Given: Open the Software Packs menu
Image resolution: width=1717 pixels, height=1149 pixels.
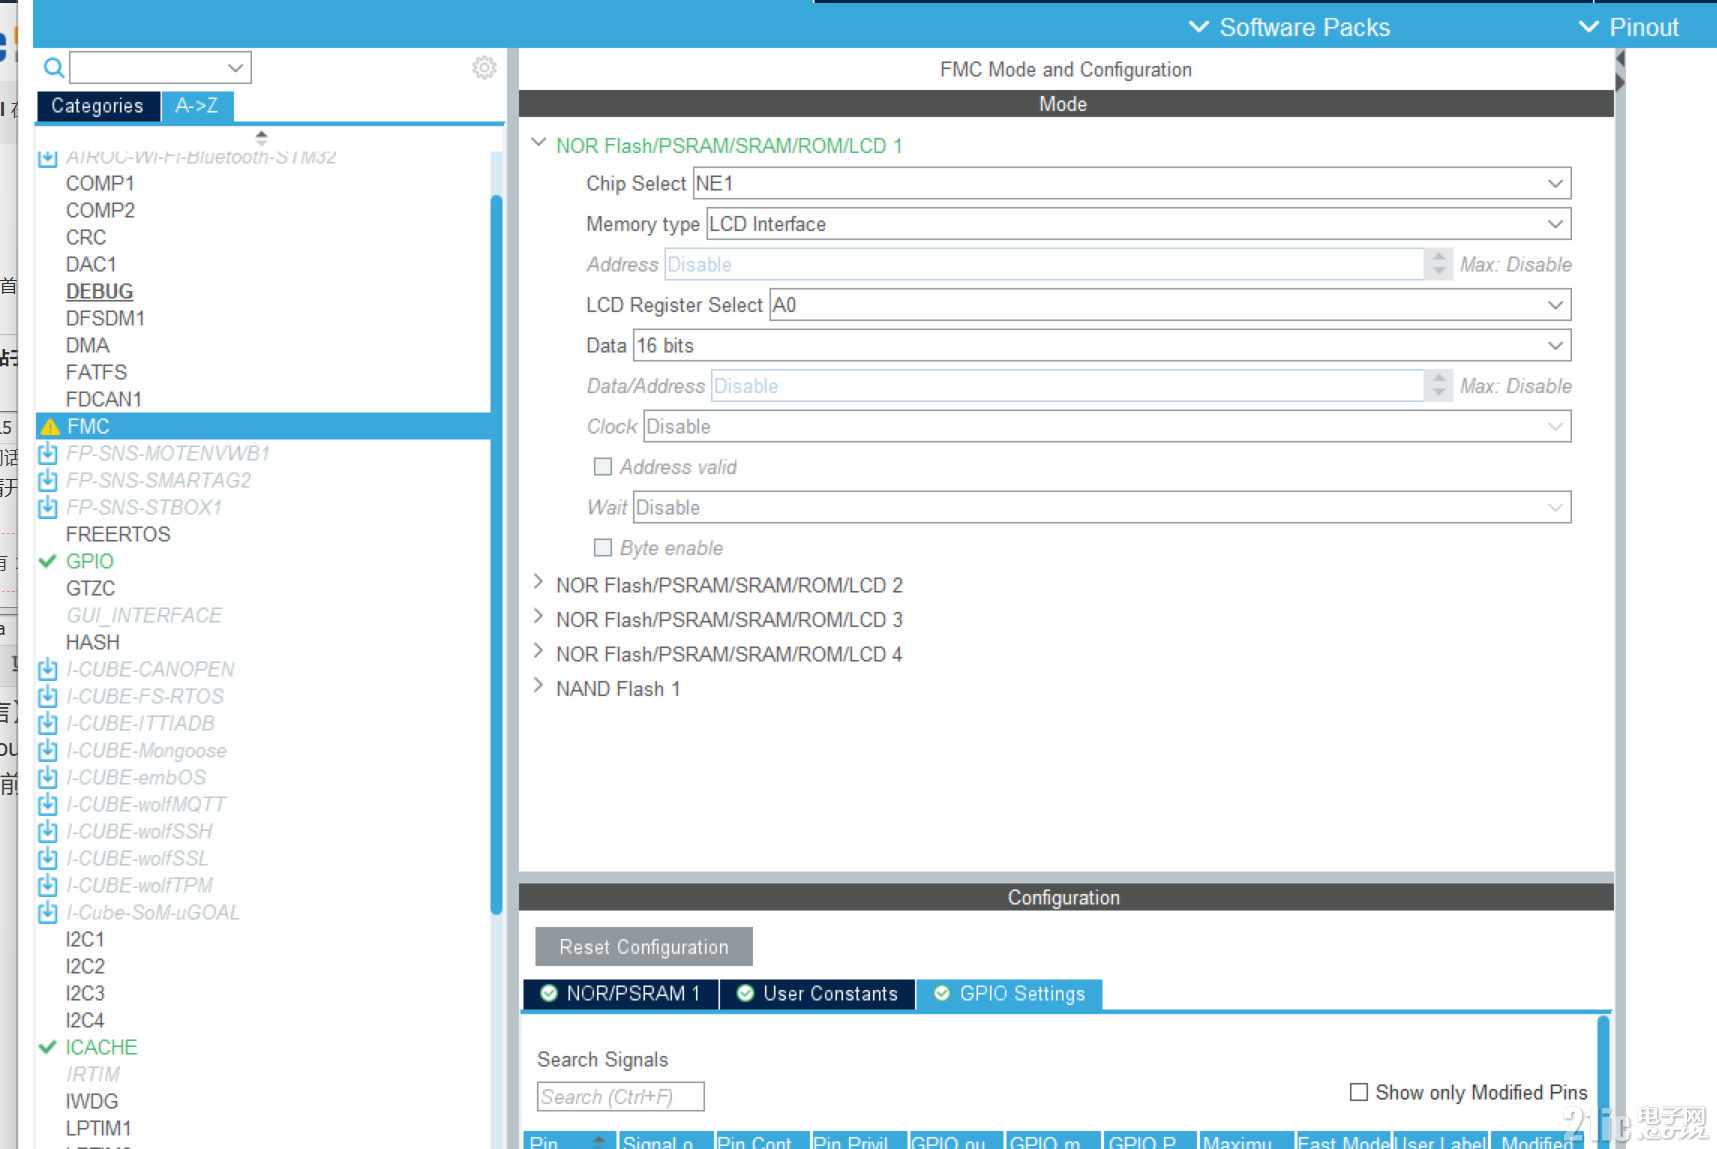Looking at the screenshot, I should [x=1289, y=27].
